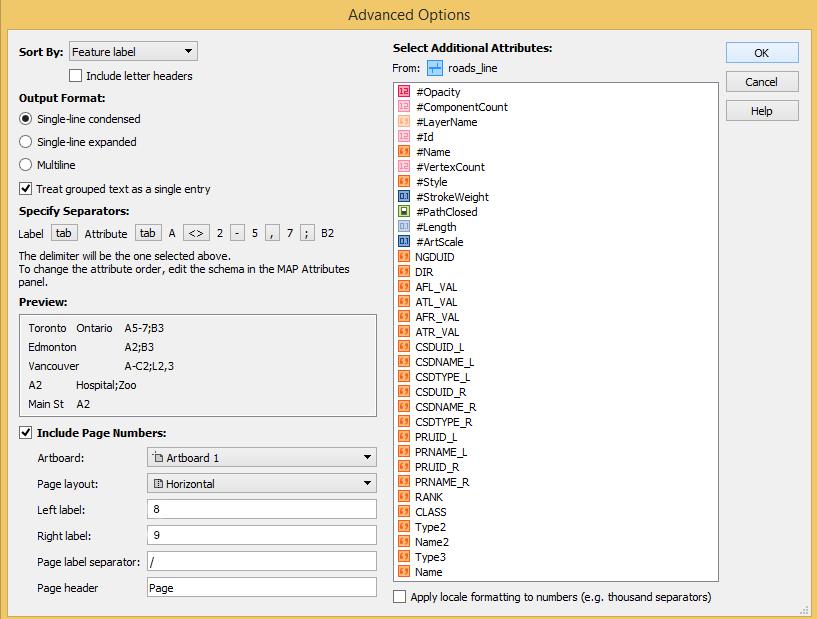
Task: Click the #PathClosed boolean attribute icon
Action: coord(404,212)
